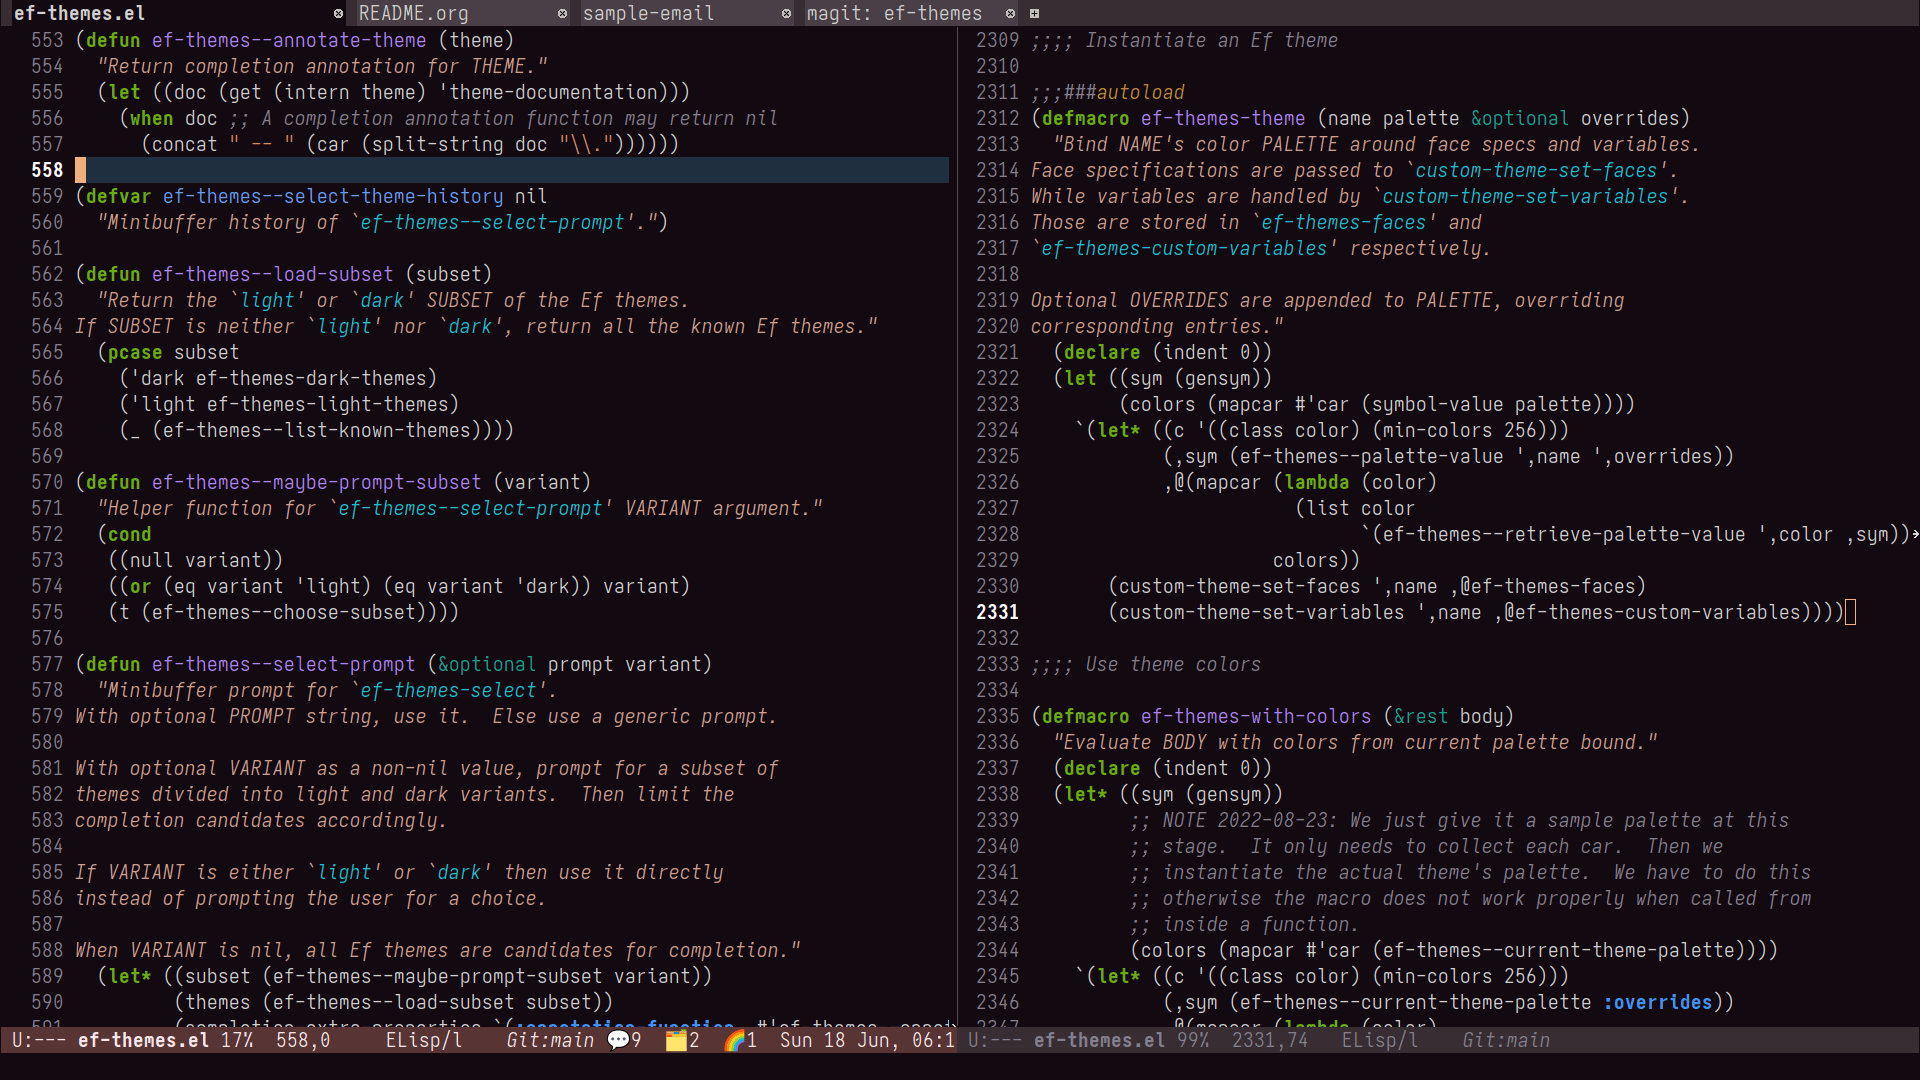The width and height of the screenshot is (1920, 1080).
Task: Add a new tab with plus icon
Action: coord(1034,13)
